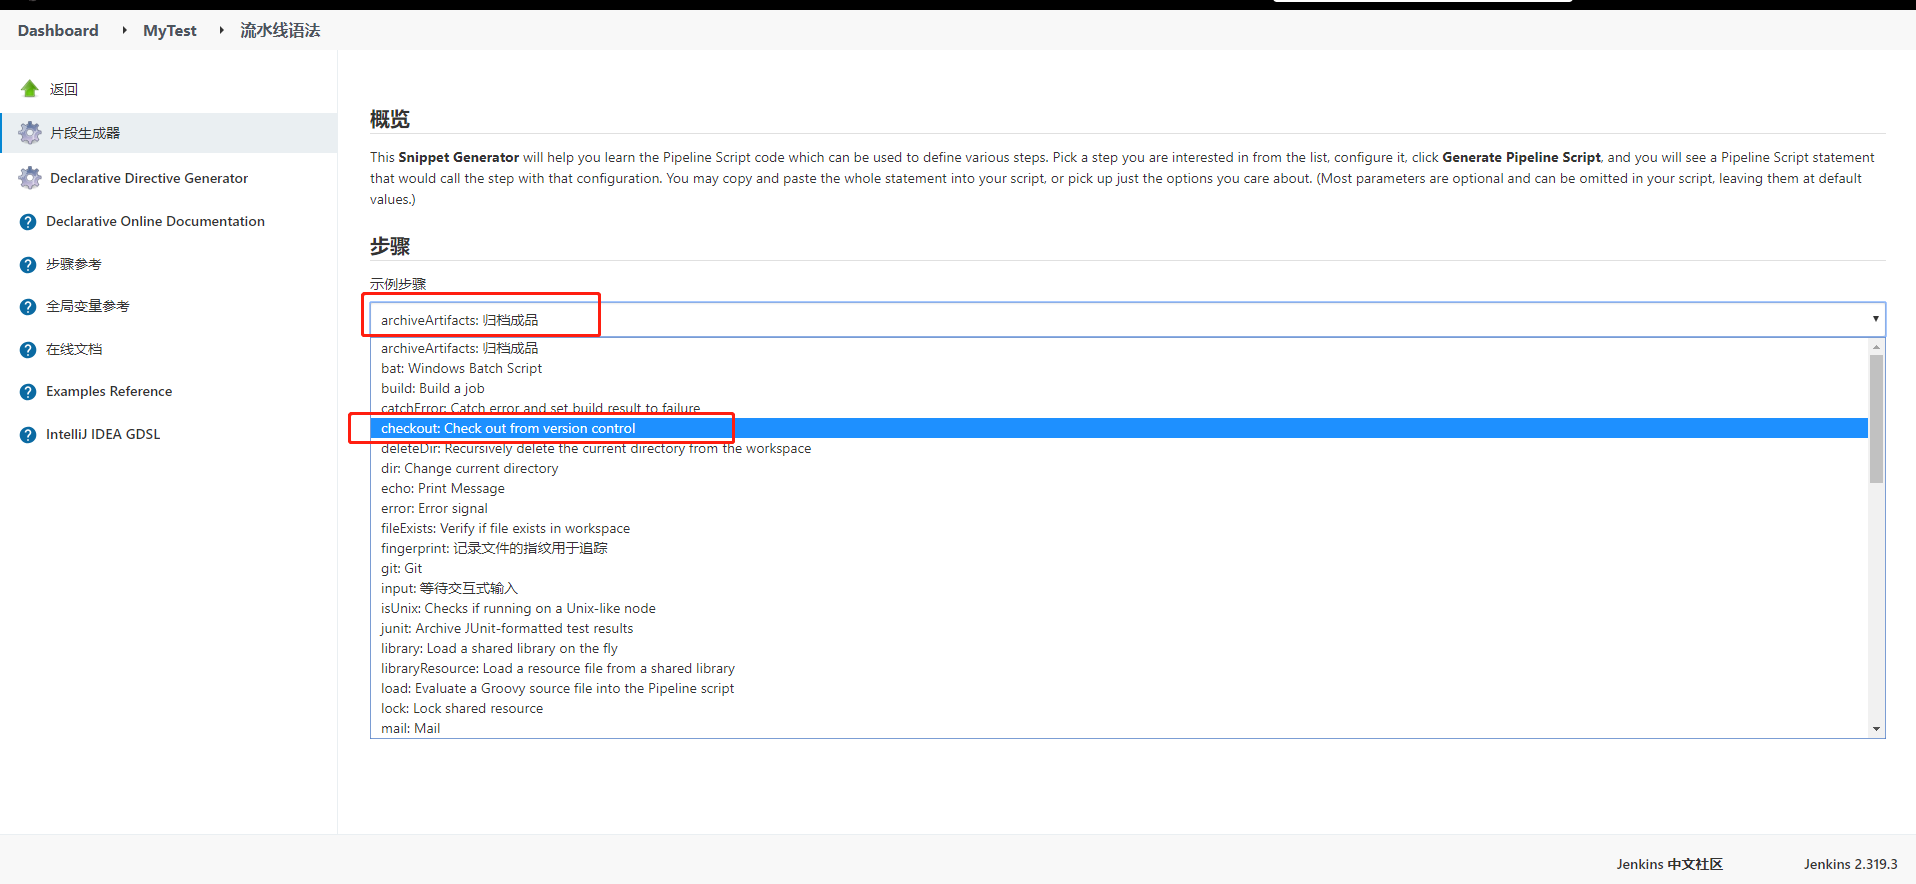Viewport: 1916px width, 884px height.
Task: Click the help icon next to 在线文档
Action: coord(28,350)
